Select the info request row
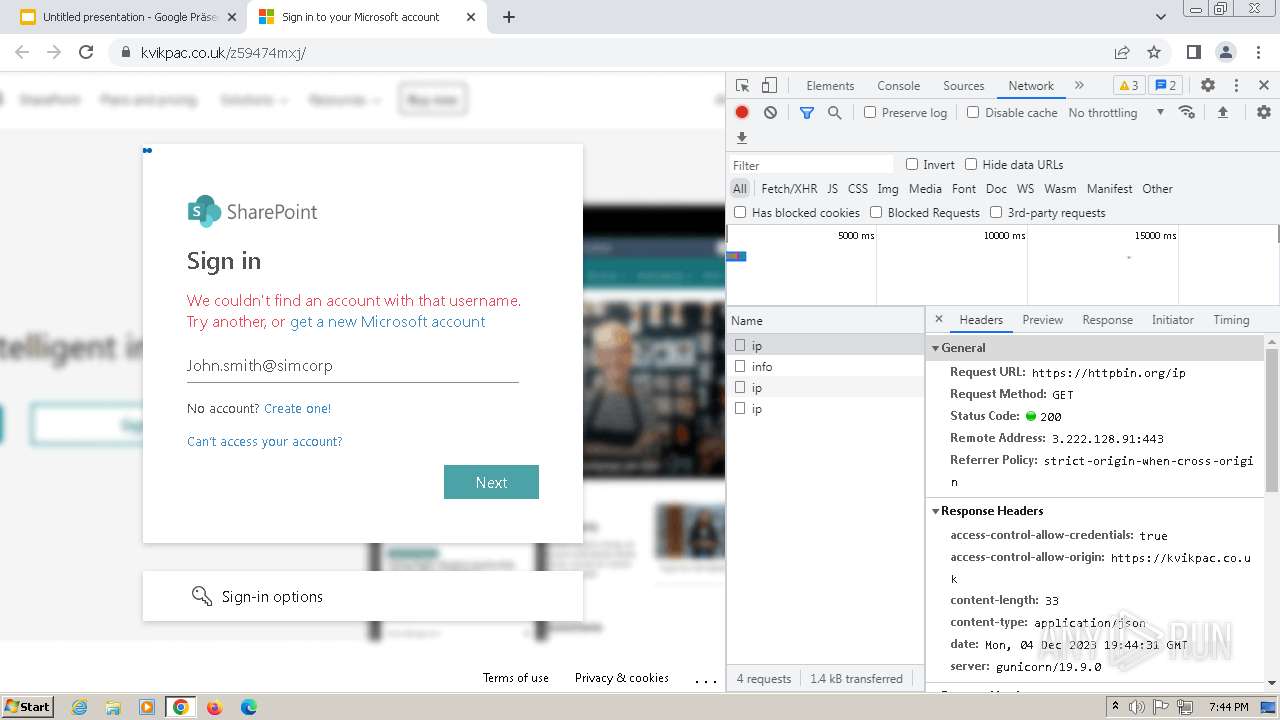1280x720 pixels. (x=826, y=367)
